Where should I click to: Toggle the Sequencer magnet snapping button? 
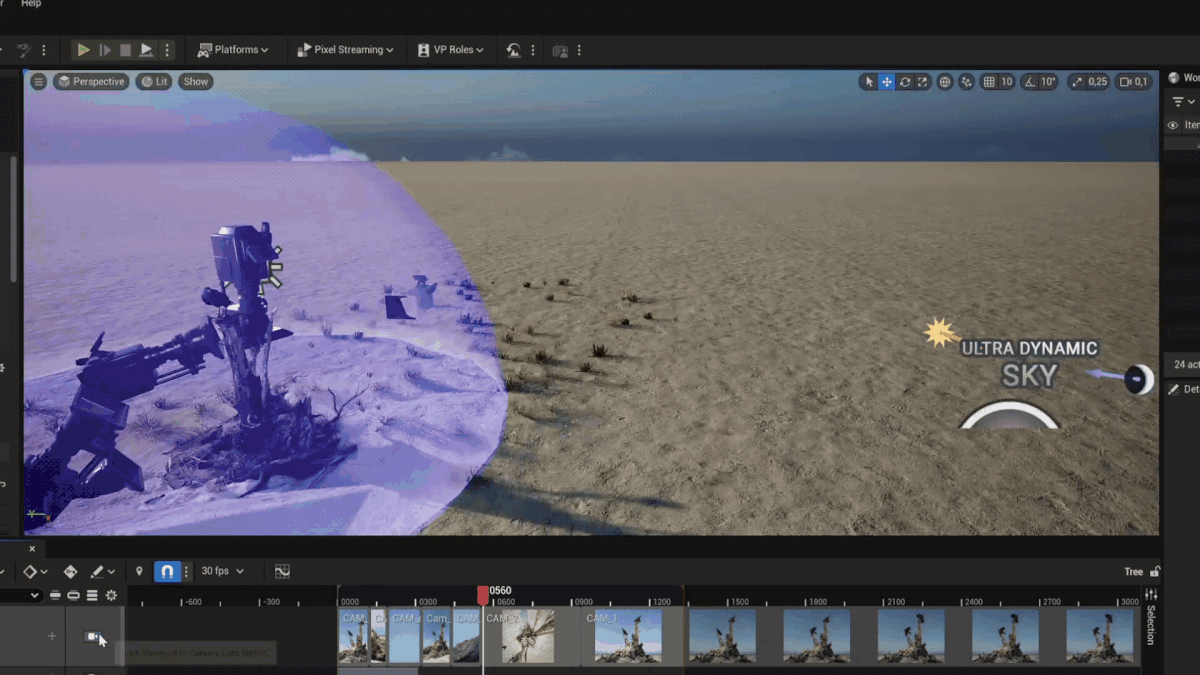point(167,571)
